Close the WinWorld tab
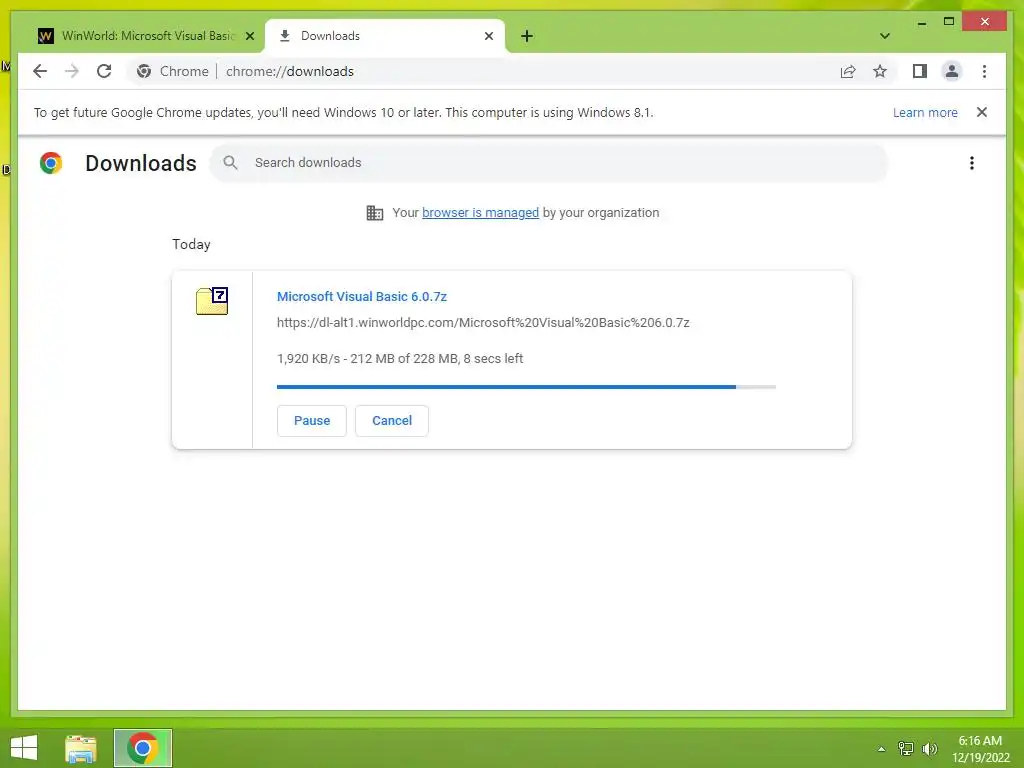Screen dimensions: 1024x768 click(249, 36)
